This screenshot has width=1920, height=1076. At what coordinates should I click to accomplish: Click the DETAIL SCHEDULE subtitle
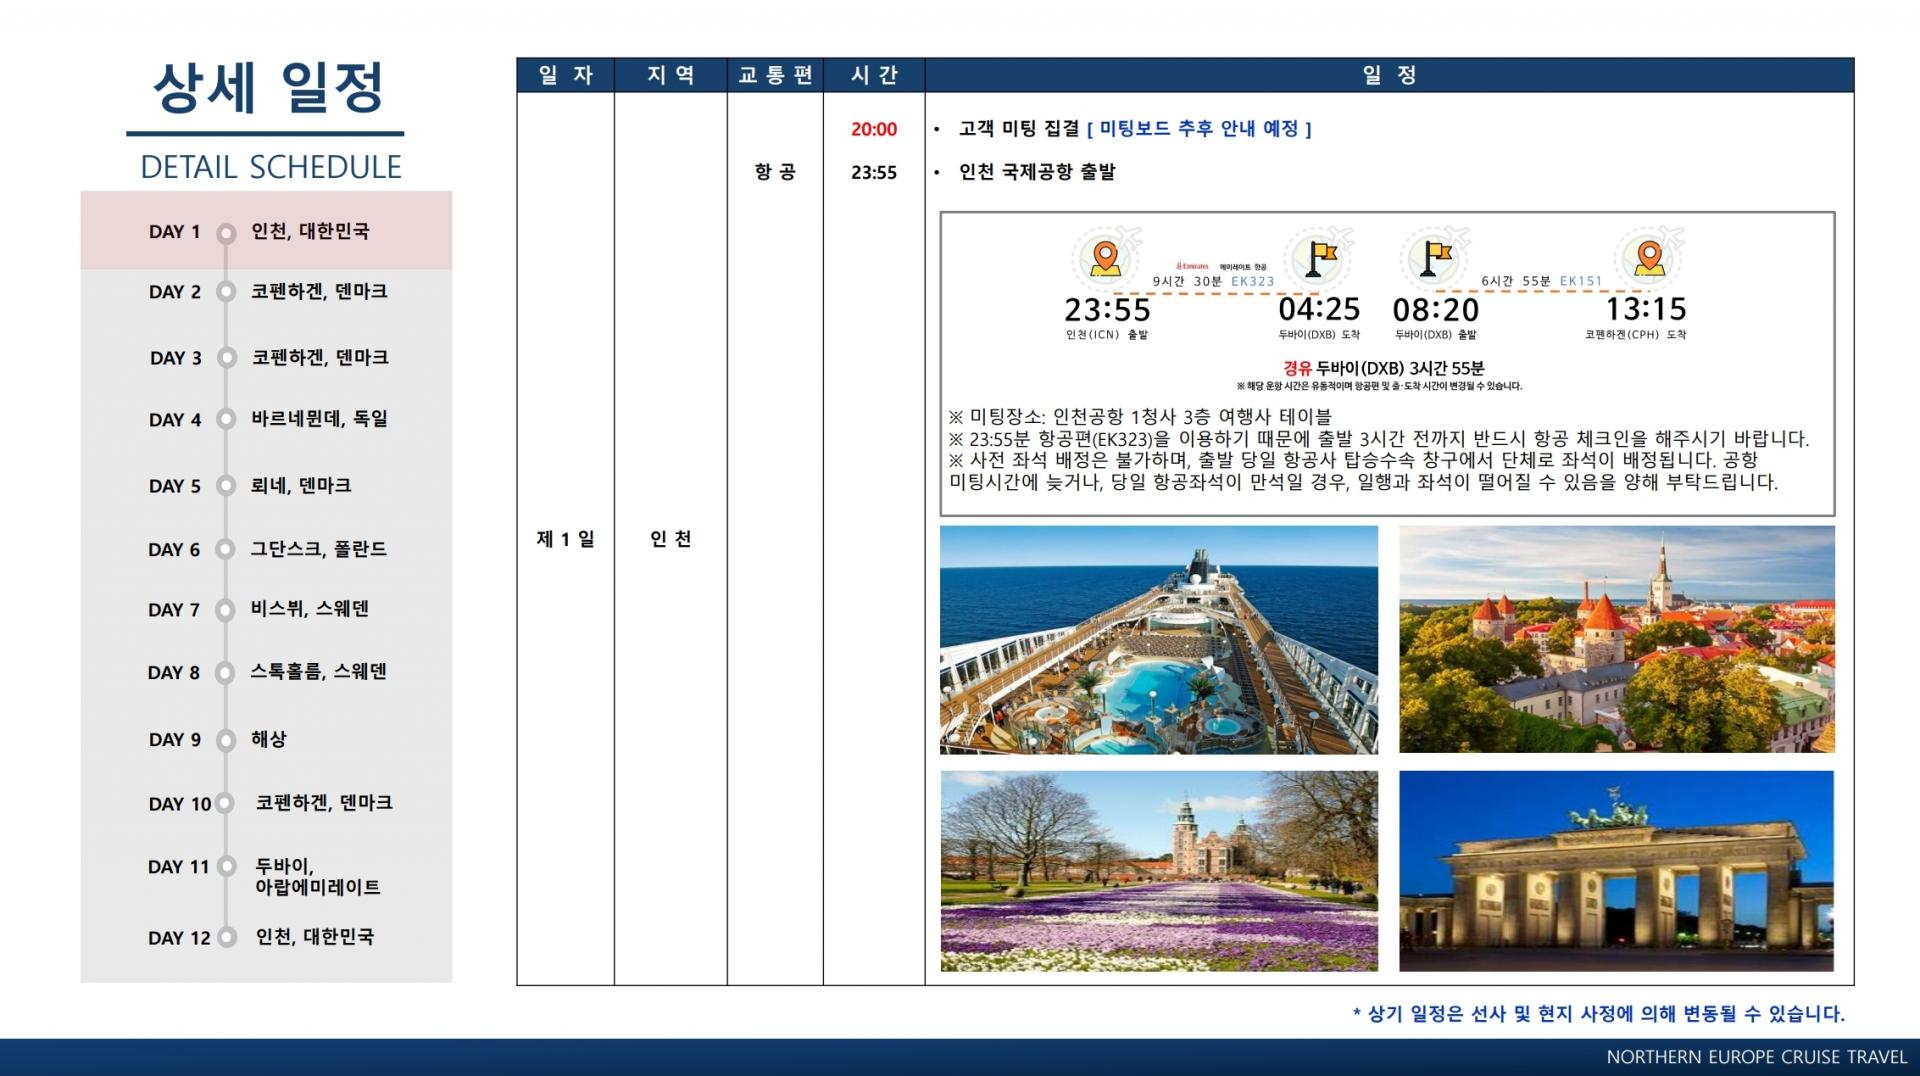coord(271,167)
